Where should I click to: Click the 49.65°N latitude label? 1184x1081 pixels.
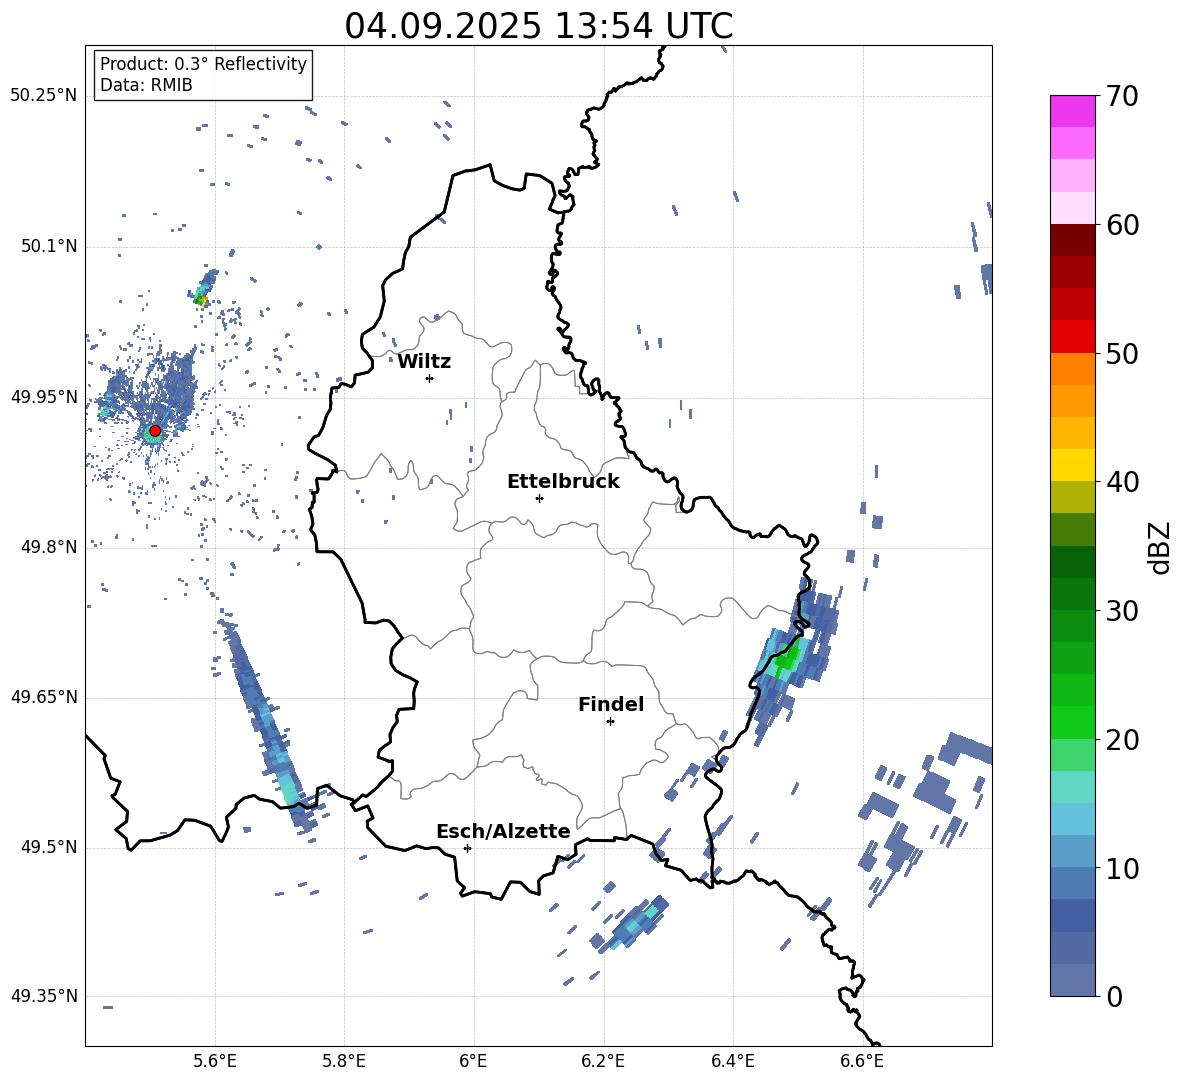pos(44,697)
